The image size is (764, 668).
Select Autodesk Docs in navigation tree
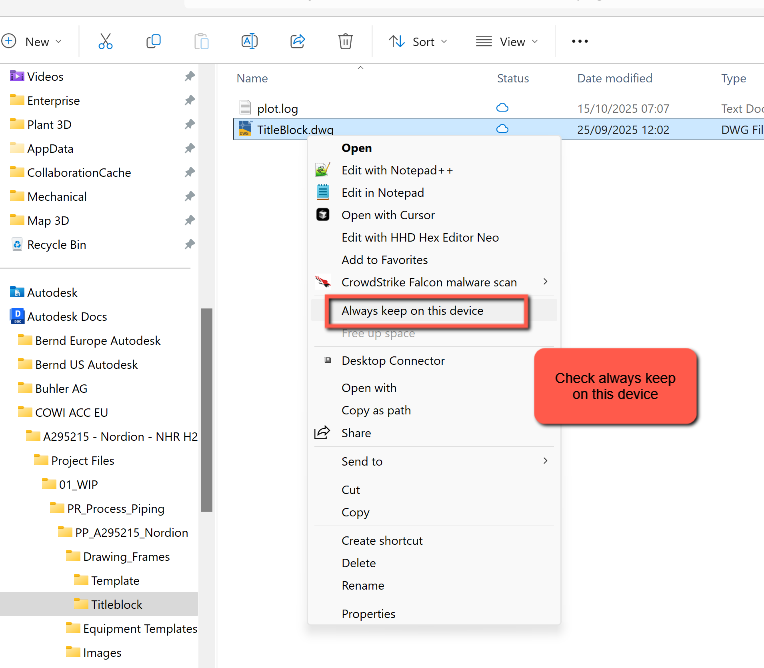click(67, 317)
